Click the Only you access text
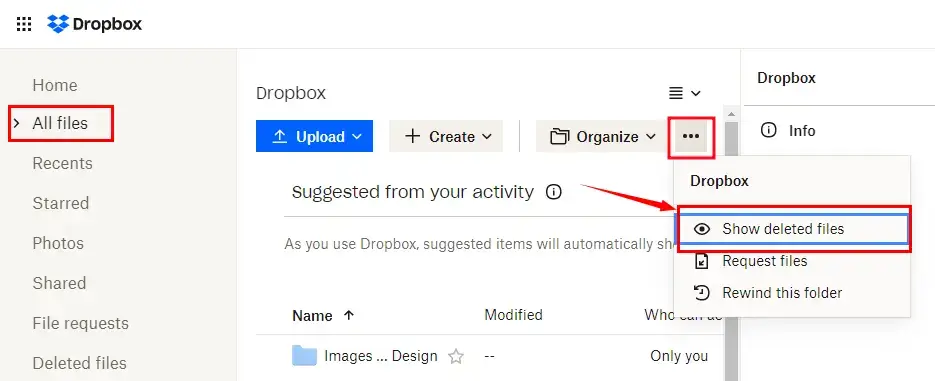This screenshot has width=935, height=381. [x=679, y=357]
